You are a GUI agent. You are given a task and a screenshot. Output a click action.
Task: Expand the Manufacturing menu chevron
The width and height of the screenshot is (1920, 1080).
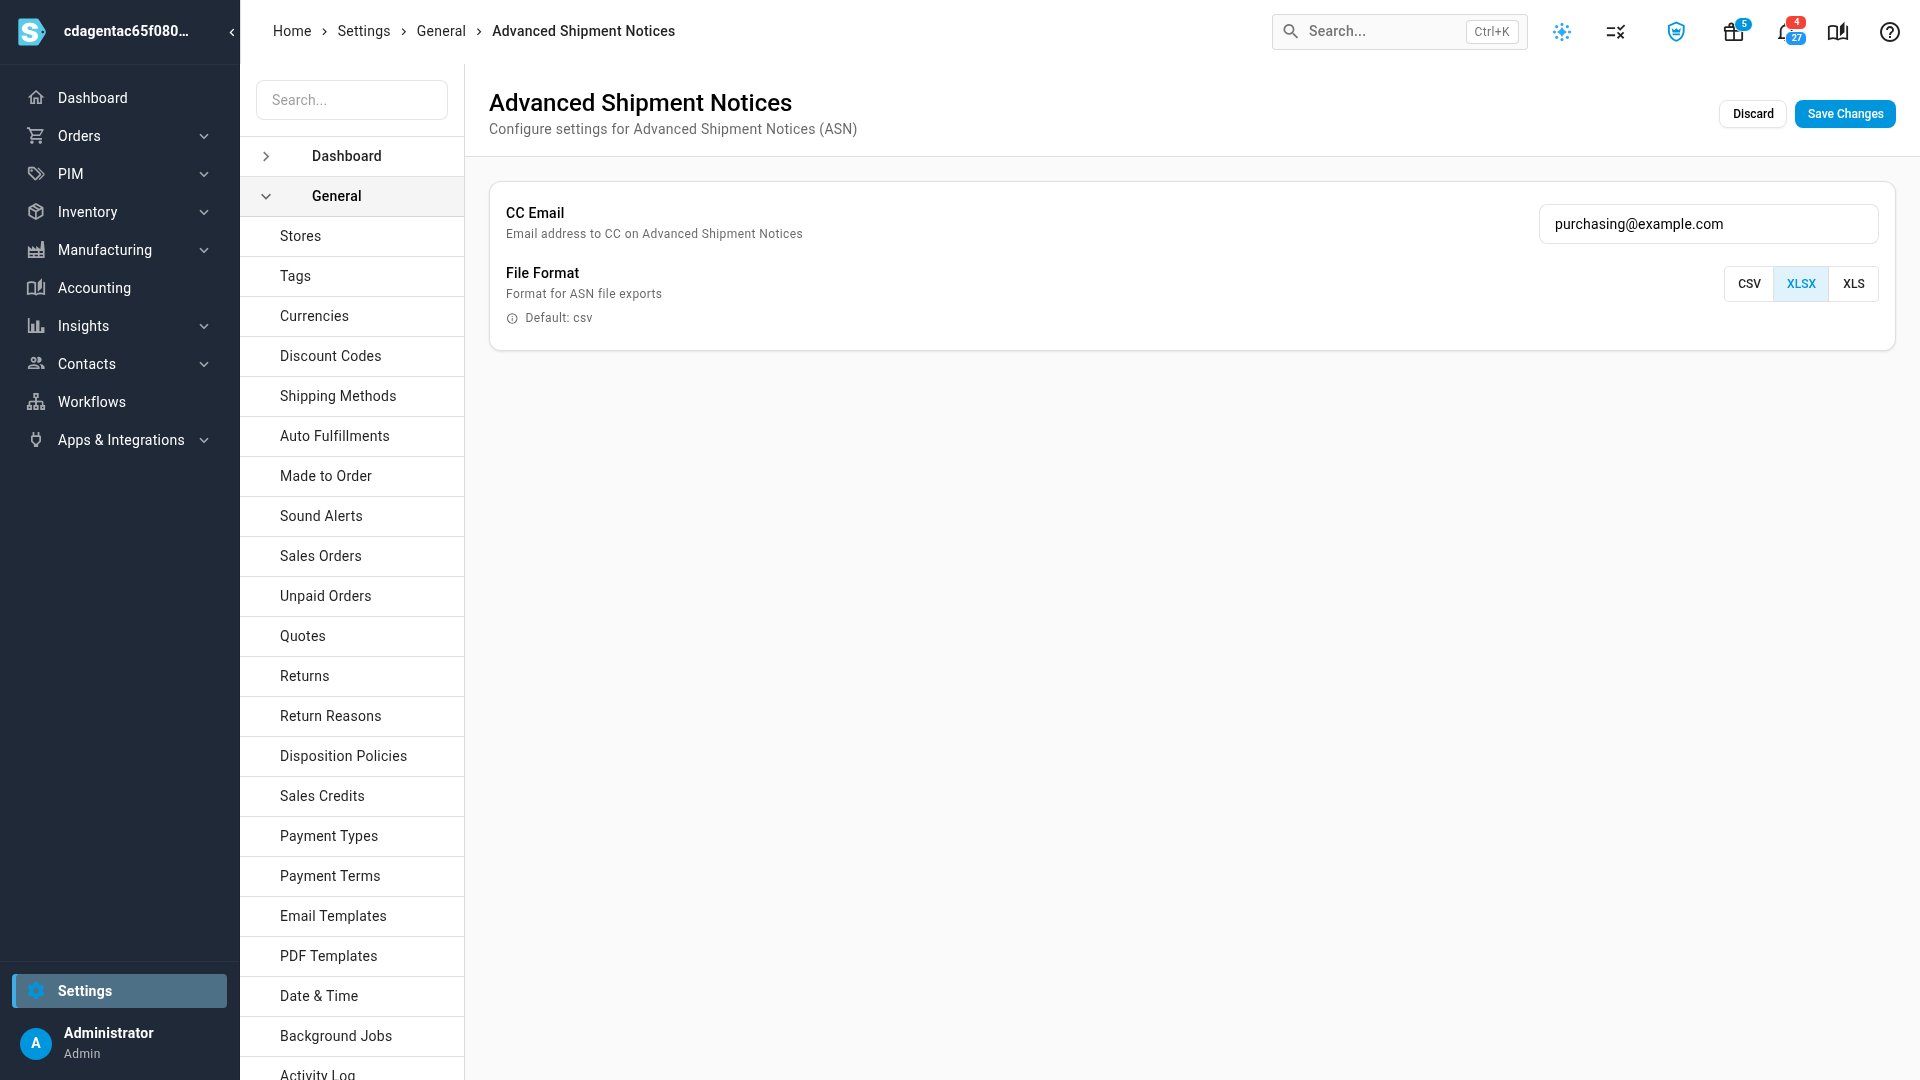[x=204, y=250]
